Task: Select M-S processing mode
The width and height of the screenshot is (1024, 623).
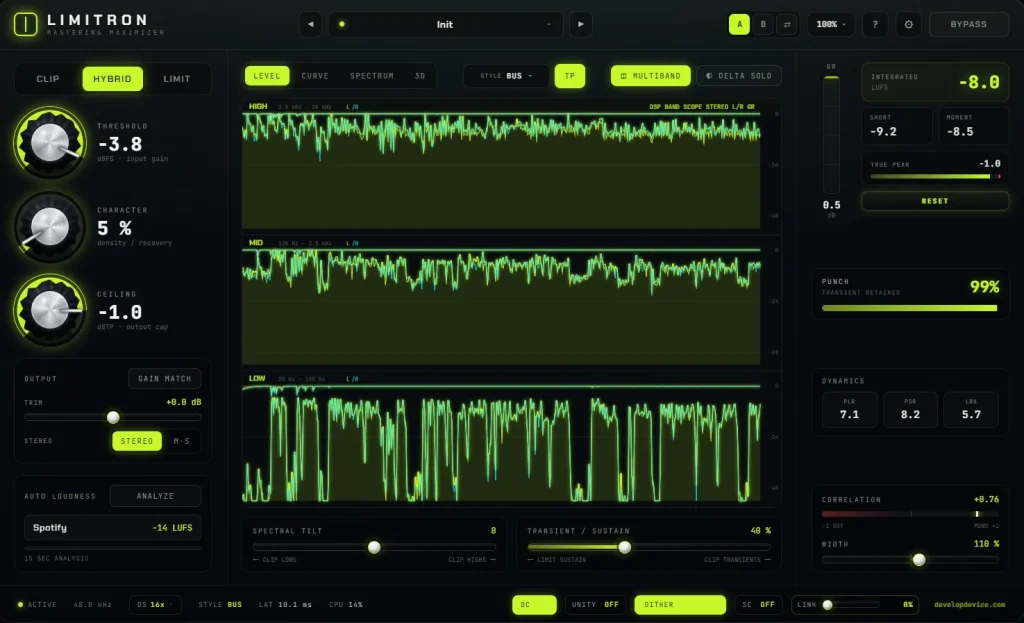Action: pyautogui.click(x=182, y=441)
